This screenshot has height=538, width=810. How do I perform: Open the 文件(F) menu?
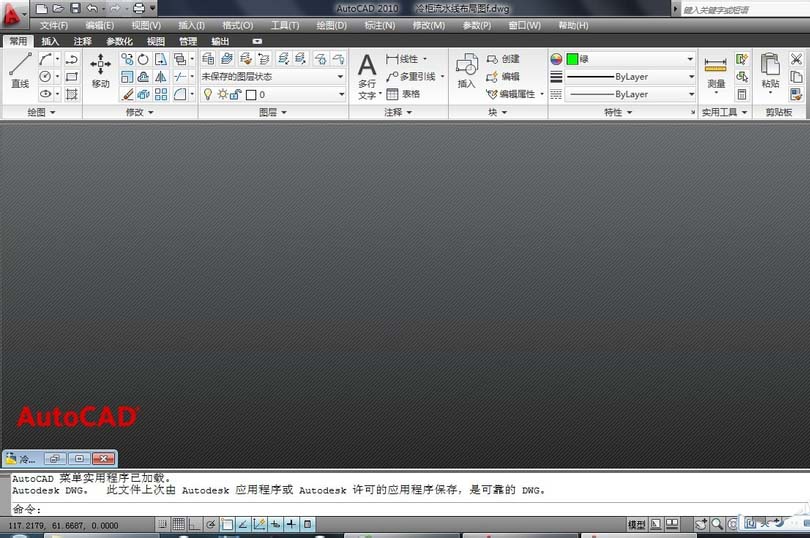54,25
